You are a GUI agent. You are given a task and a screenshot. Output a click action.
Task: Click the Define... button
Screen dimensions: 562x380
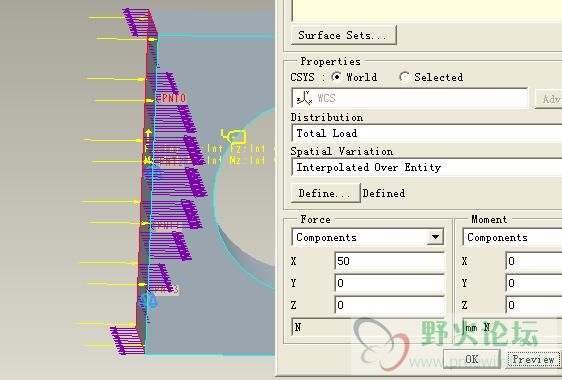click(325, 193)
